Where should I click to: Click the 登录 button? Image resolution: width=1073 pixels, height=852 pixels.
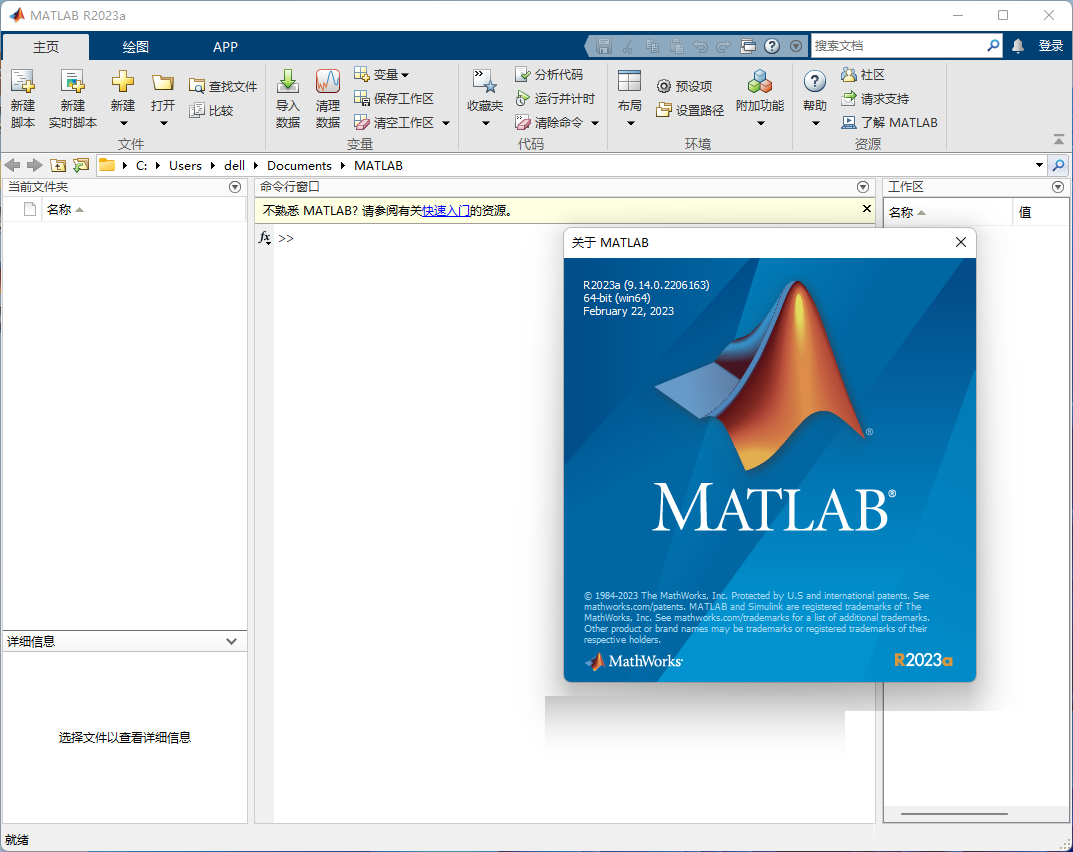(x=1050, y=45)
